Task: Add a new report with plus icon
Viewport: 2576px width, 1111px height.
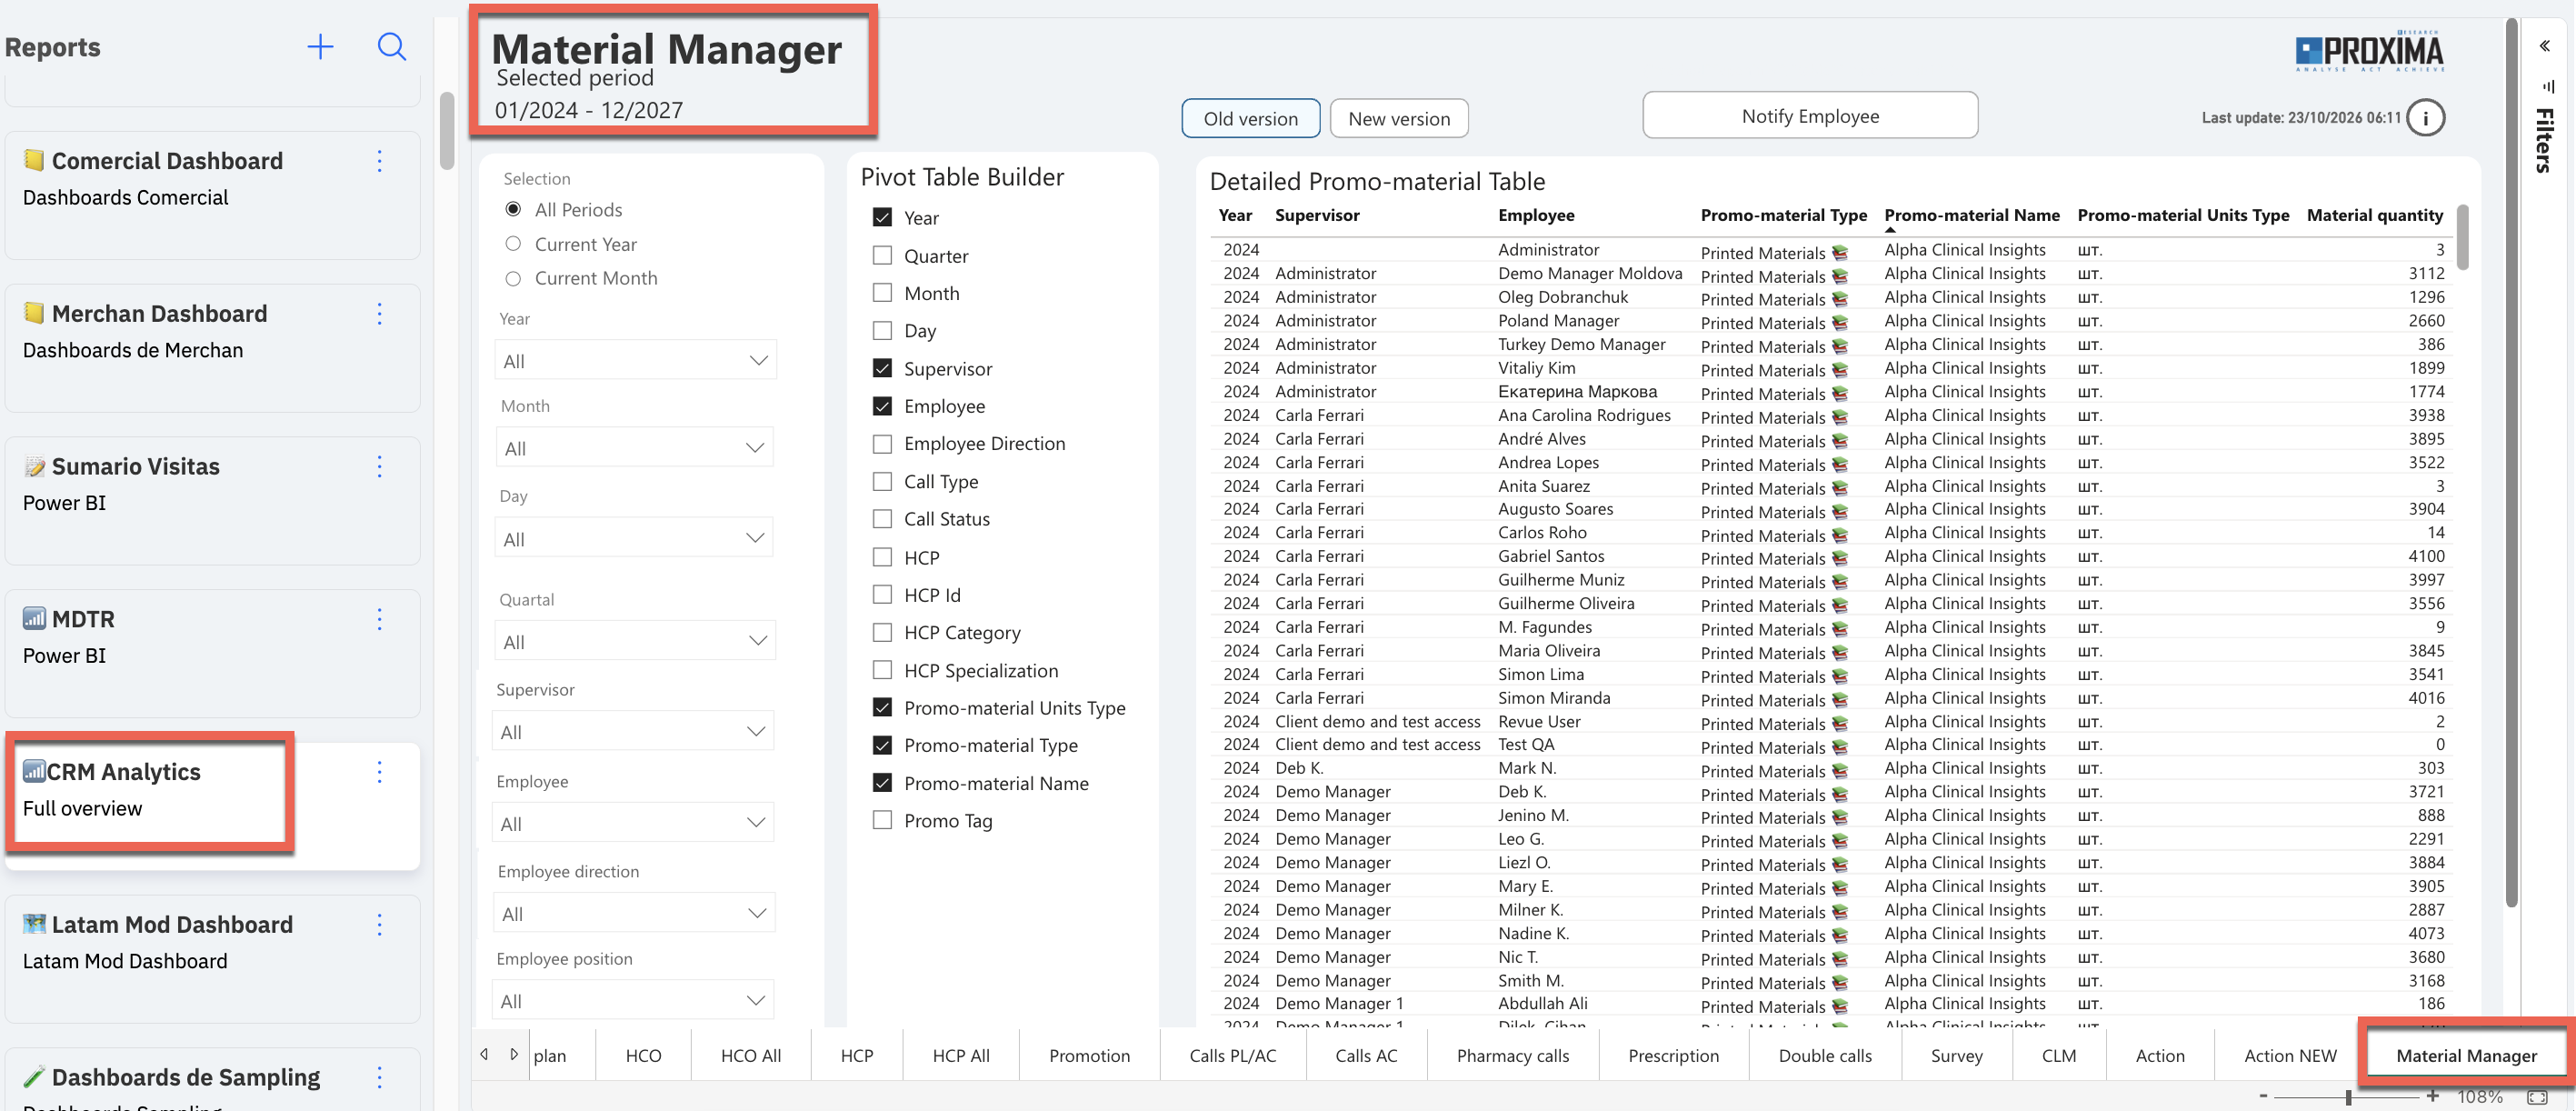Action: pyautogui.click(x=320, y=47)
